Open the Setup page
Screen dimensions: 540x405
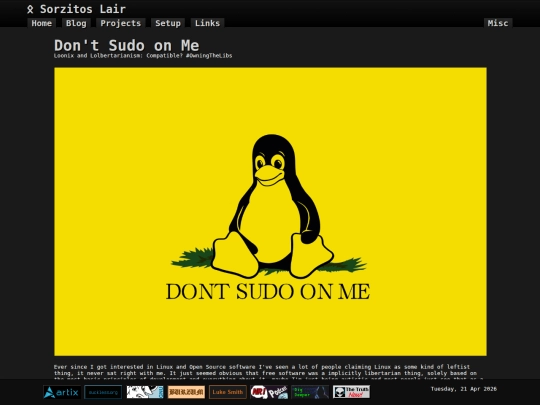click(x=168, y=23)
